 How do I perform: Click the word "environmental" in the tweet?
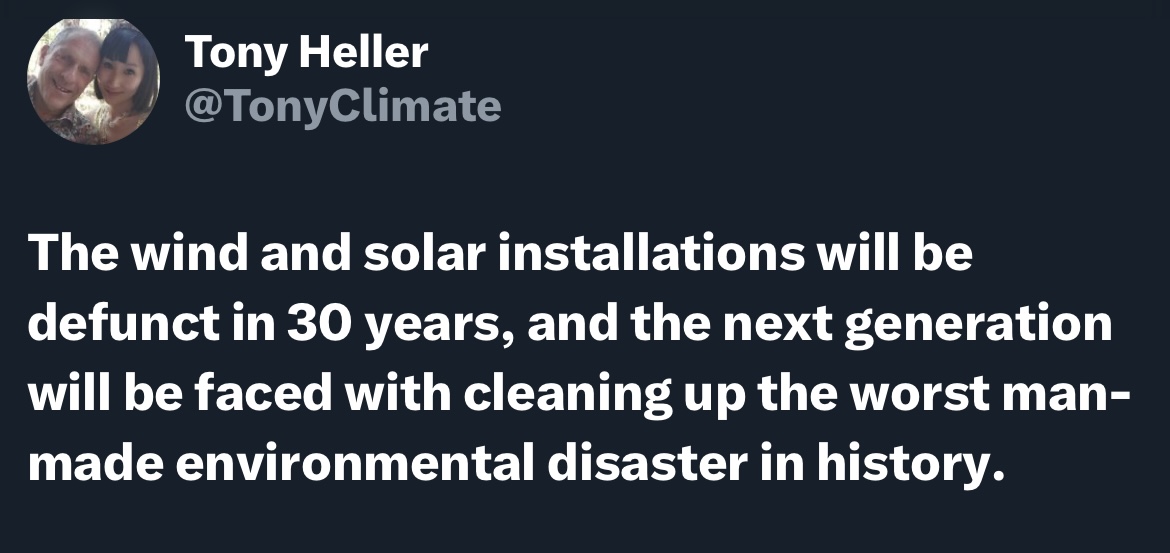(354, 464)
